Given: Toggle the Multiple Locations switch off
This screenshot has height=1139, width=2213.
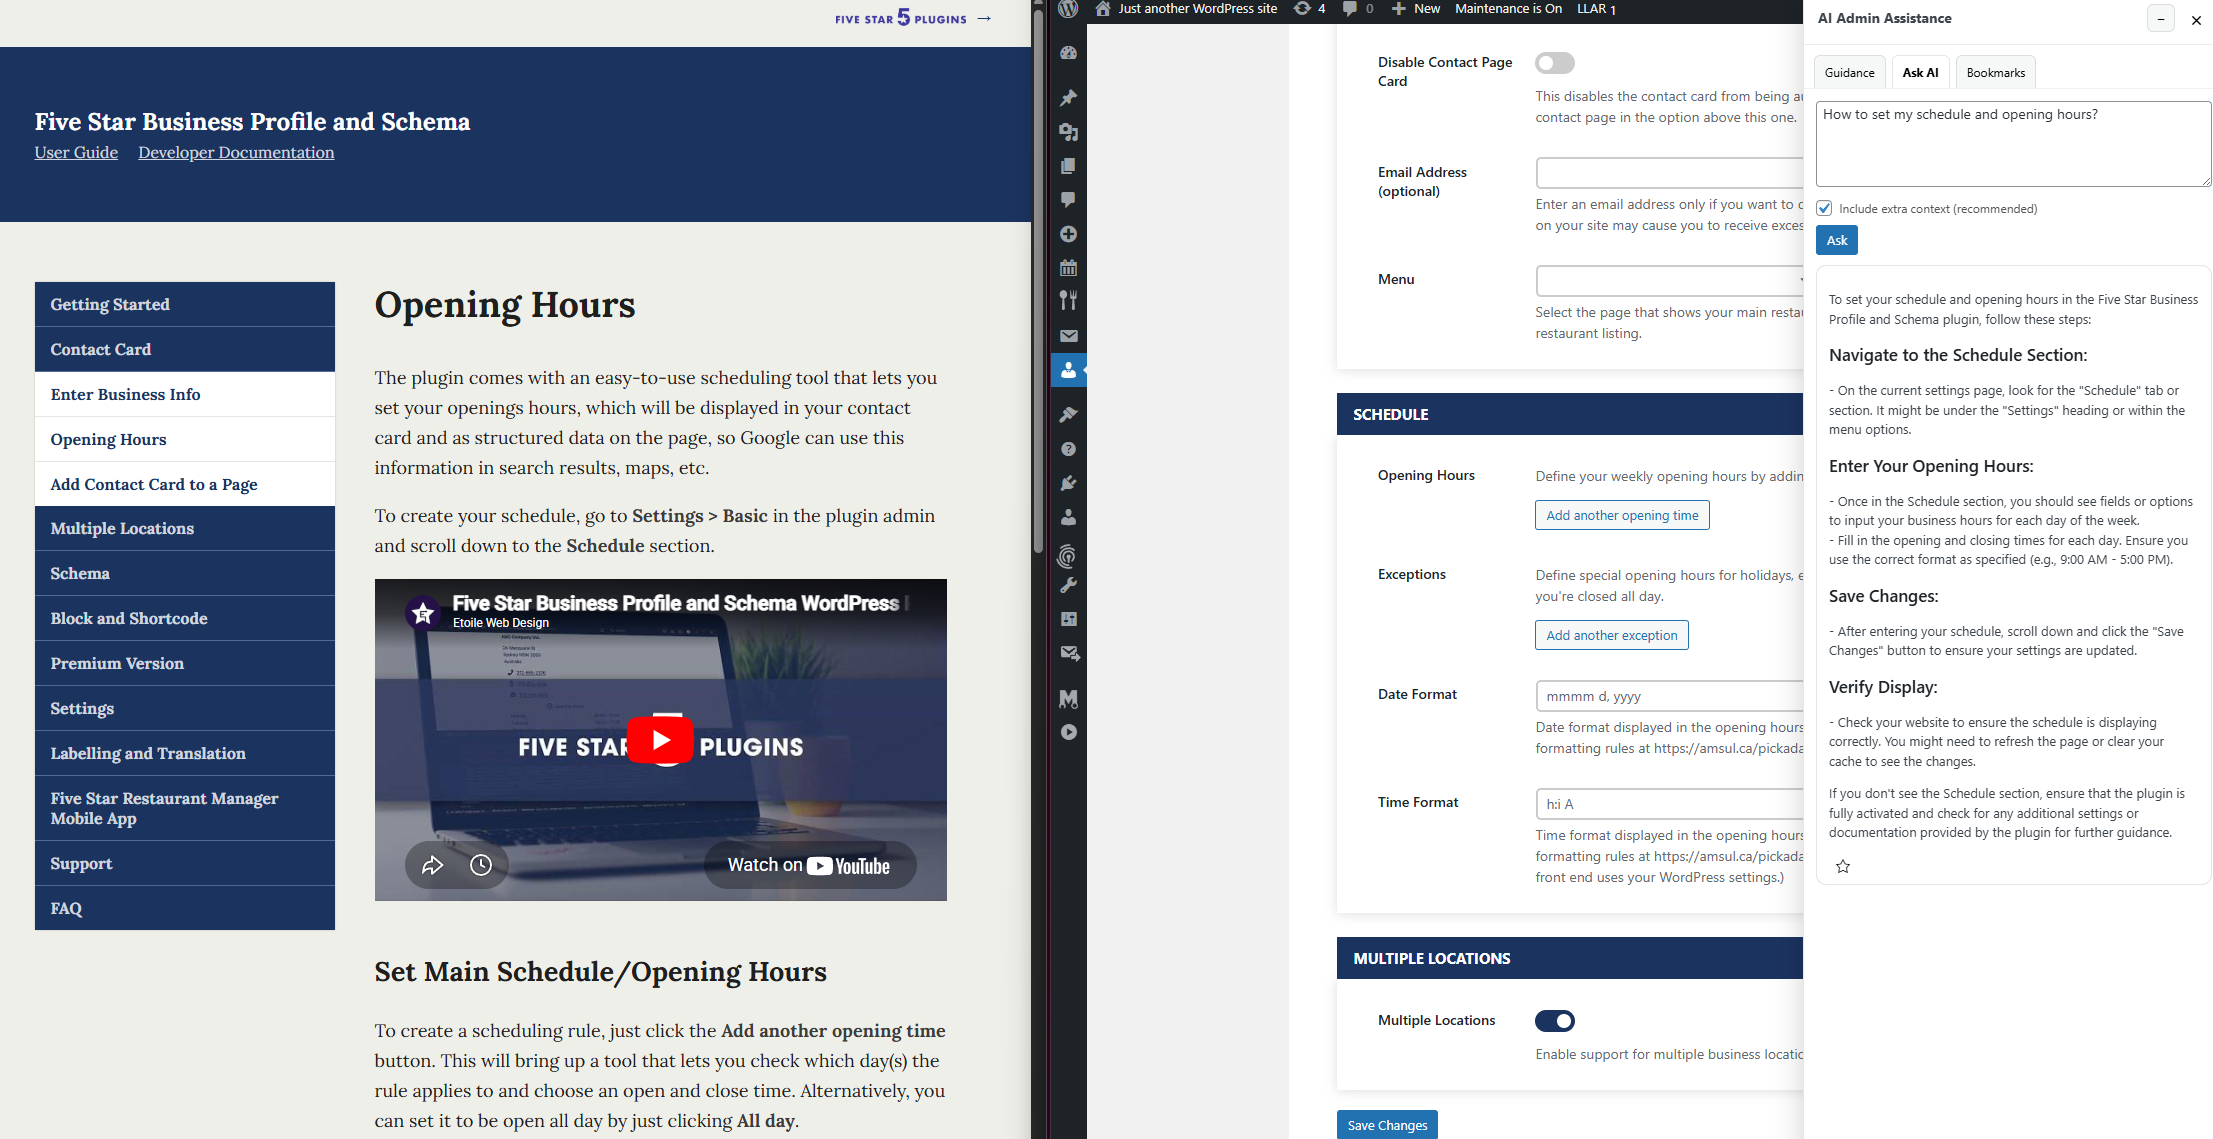Looking at the screenshot, I should click(1554, 1021).
